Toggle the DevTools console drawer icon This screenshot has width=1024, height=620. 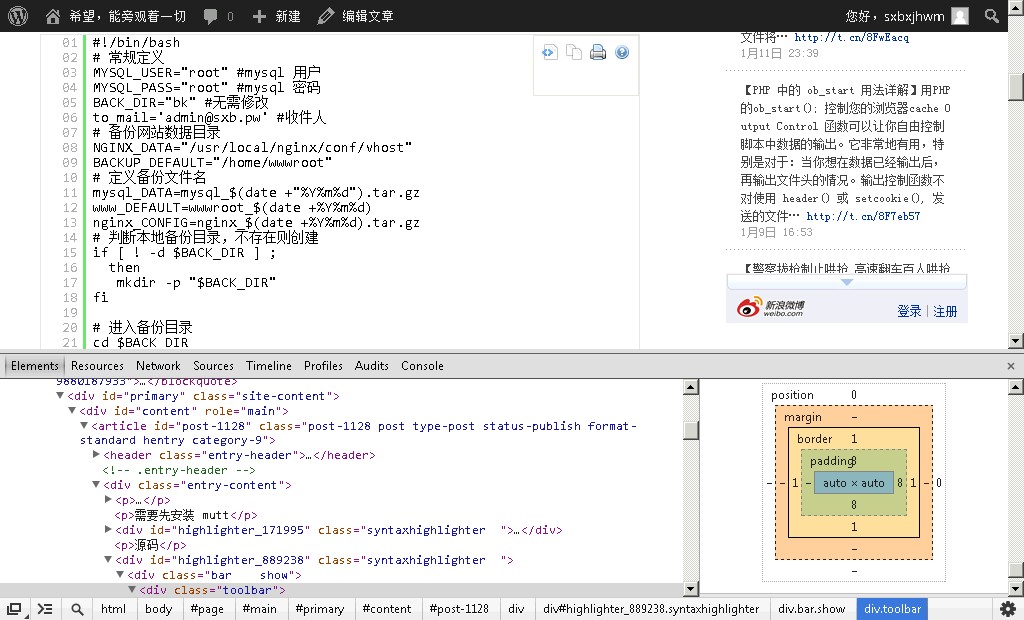click(x=45, y=608)
